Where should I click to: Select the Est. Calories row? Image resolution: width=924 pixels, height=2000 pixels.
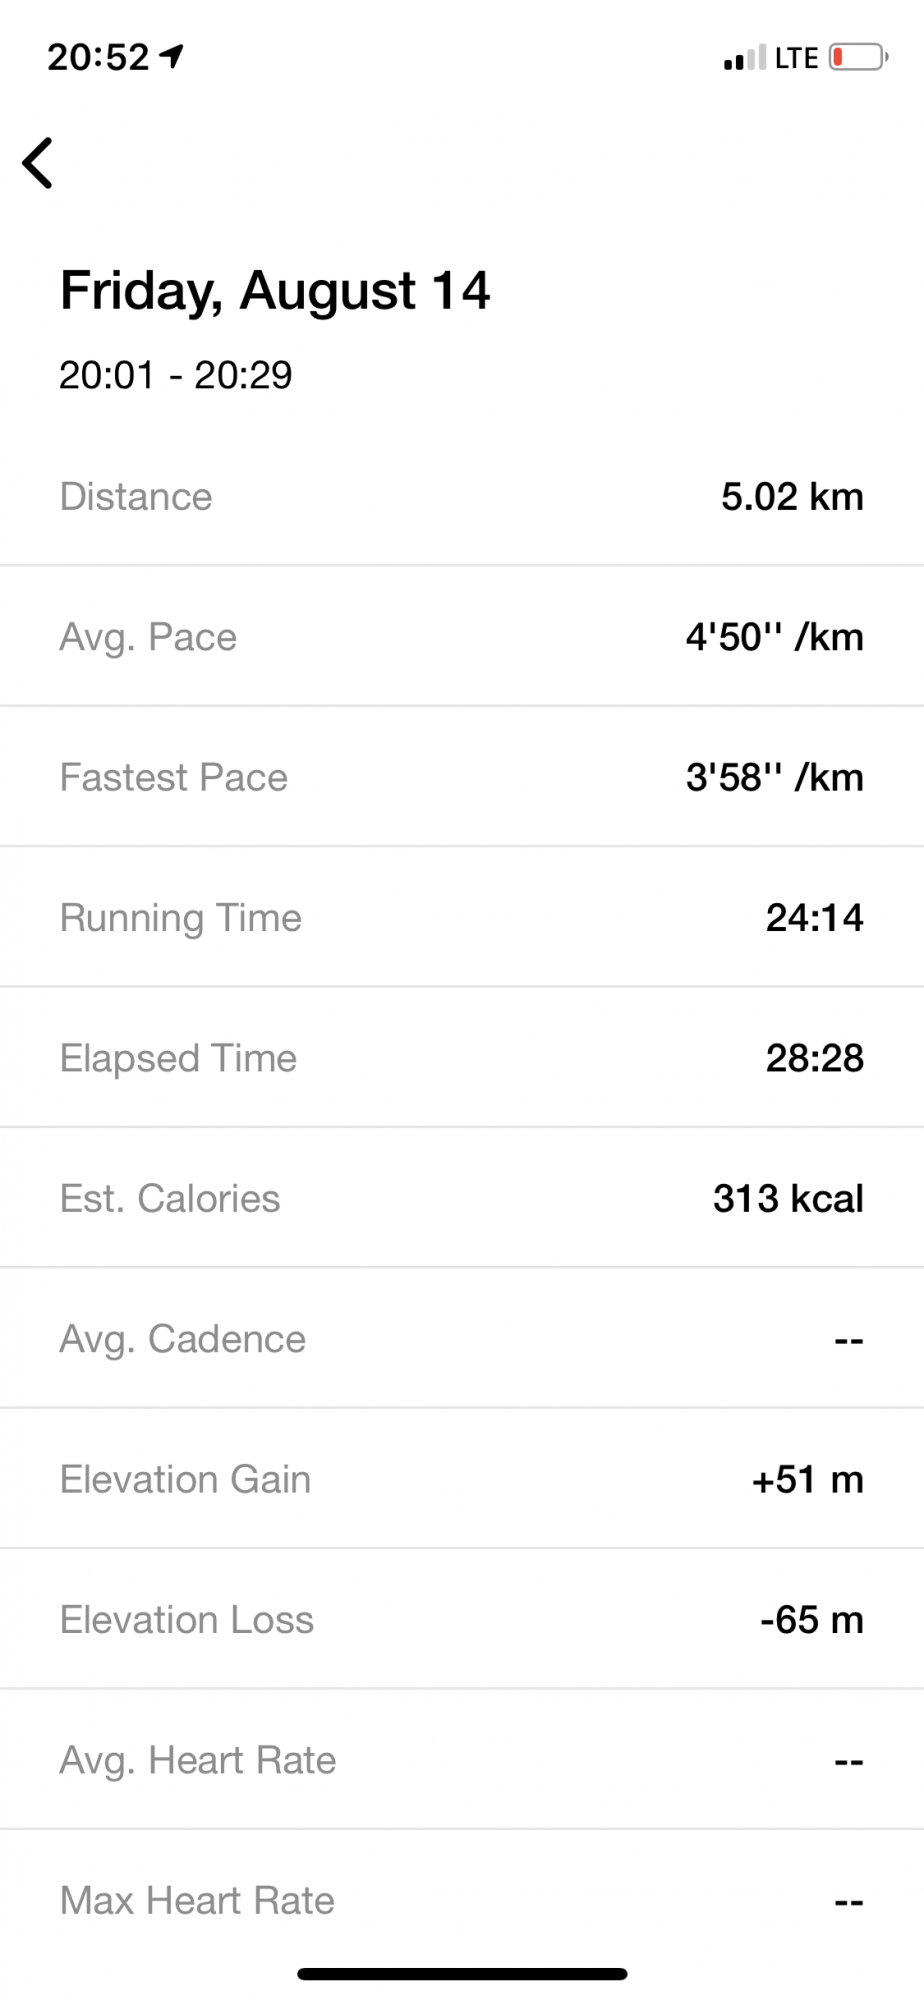tap(462, 1199)
